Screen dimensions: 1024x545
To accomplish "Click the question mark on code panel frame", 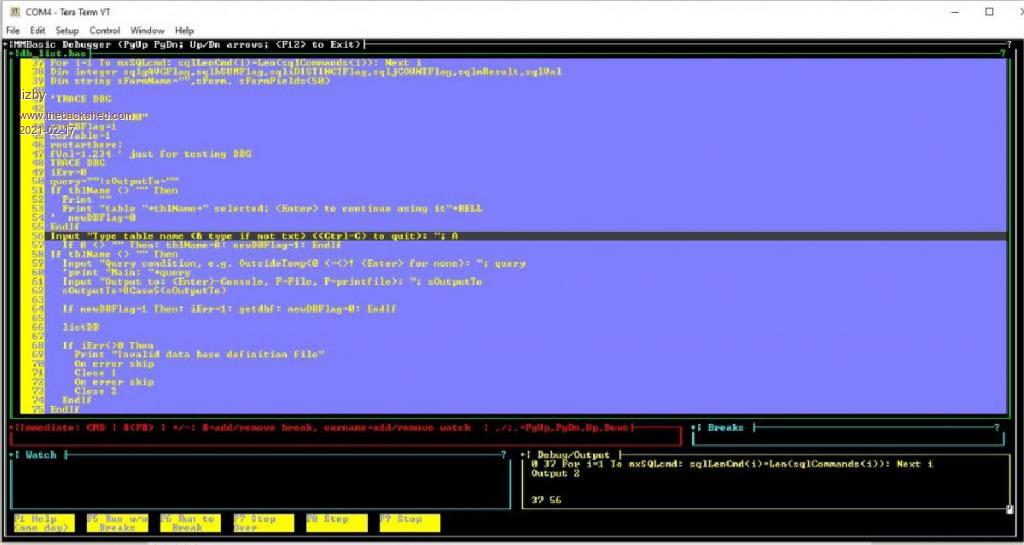I will [x=1003, y=53].
